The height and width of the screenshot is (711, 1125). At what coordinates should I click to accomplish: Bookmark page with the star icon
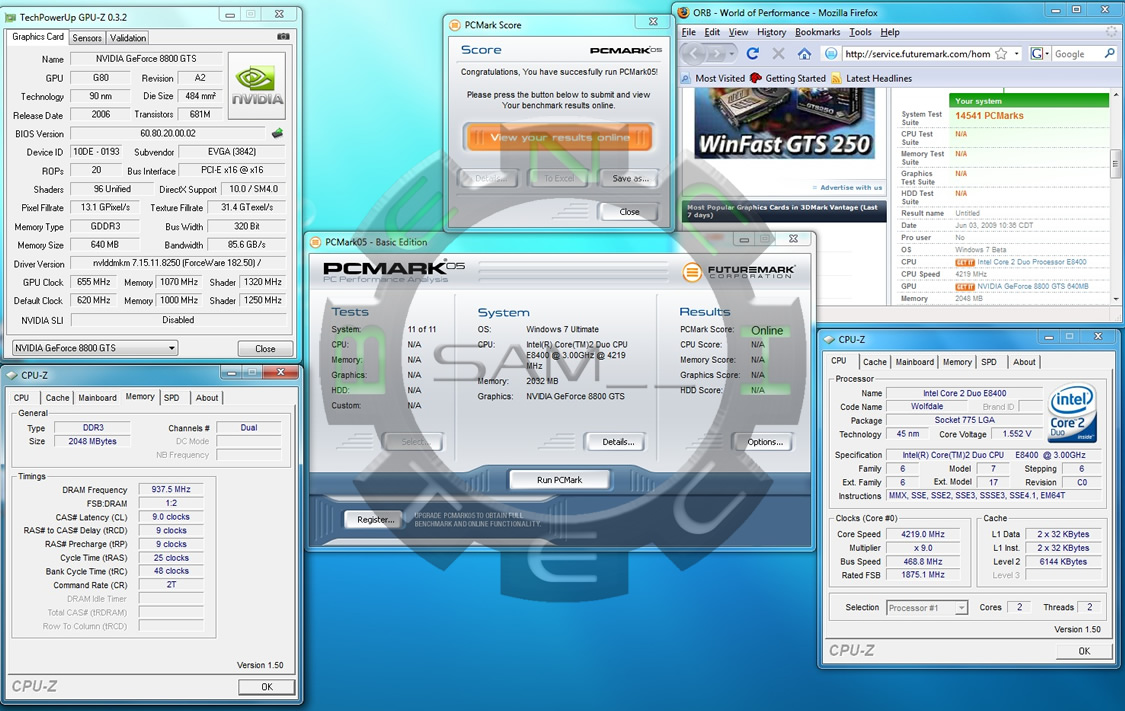click(1001, 54)
